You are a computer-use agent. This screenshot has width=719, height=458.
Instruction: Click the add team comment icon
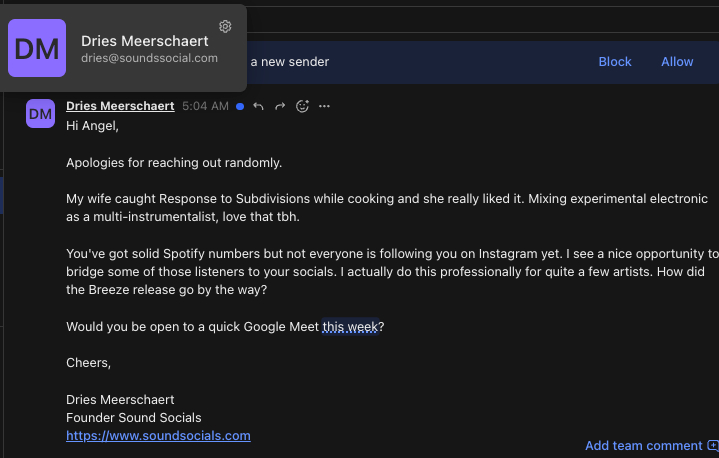tap(712, 445)
